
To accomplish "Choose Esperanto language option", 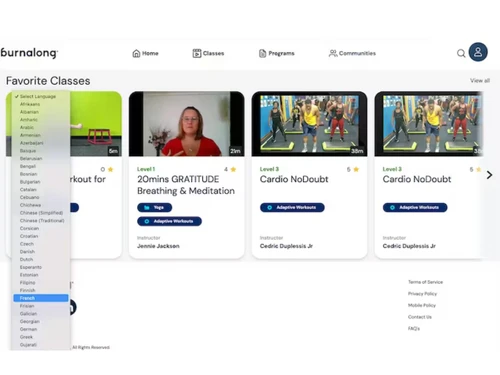I will [41, 267].
